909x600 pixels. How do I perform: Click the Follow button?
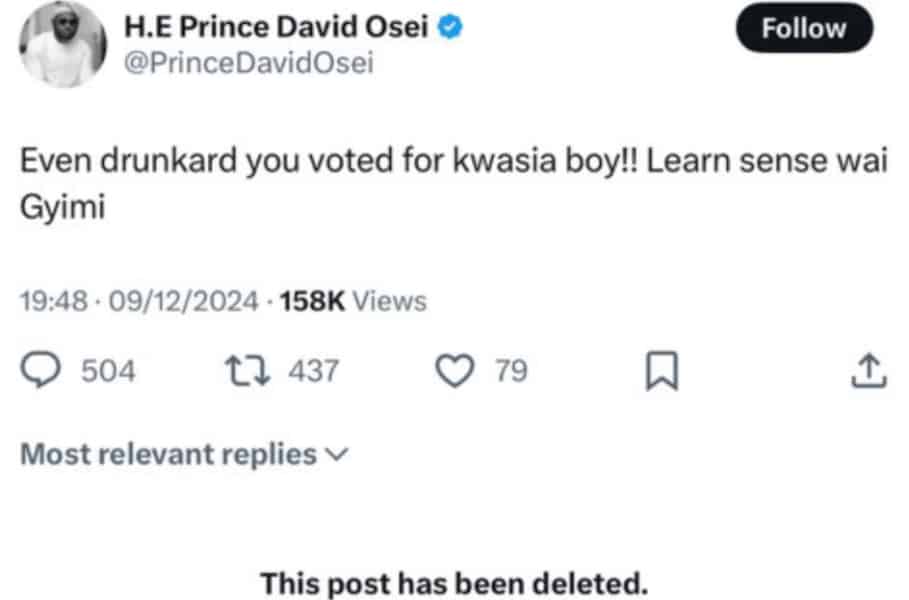(x=804, y=28)
